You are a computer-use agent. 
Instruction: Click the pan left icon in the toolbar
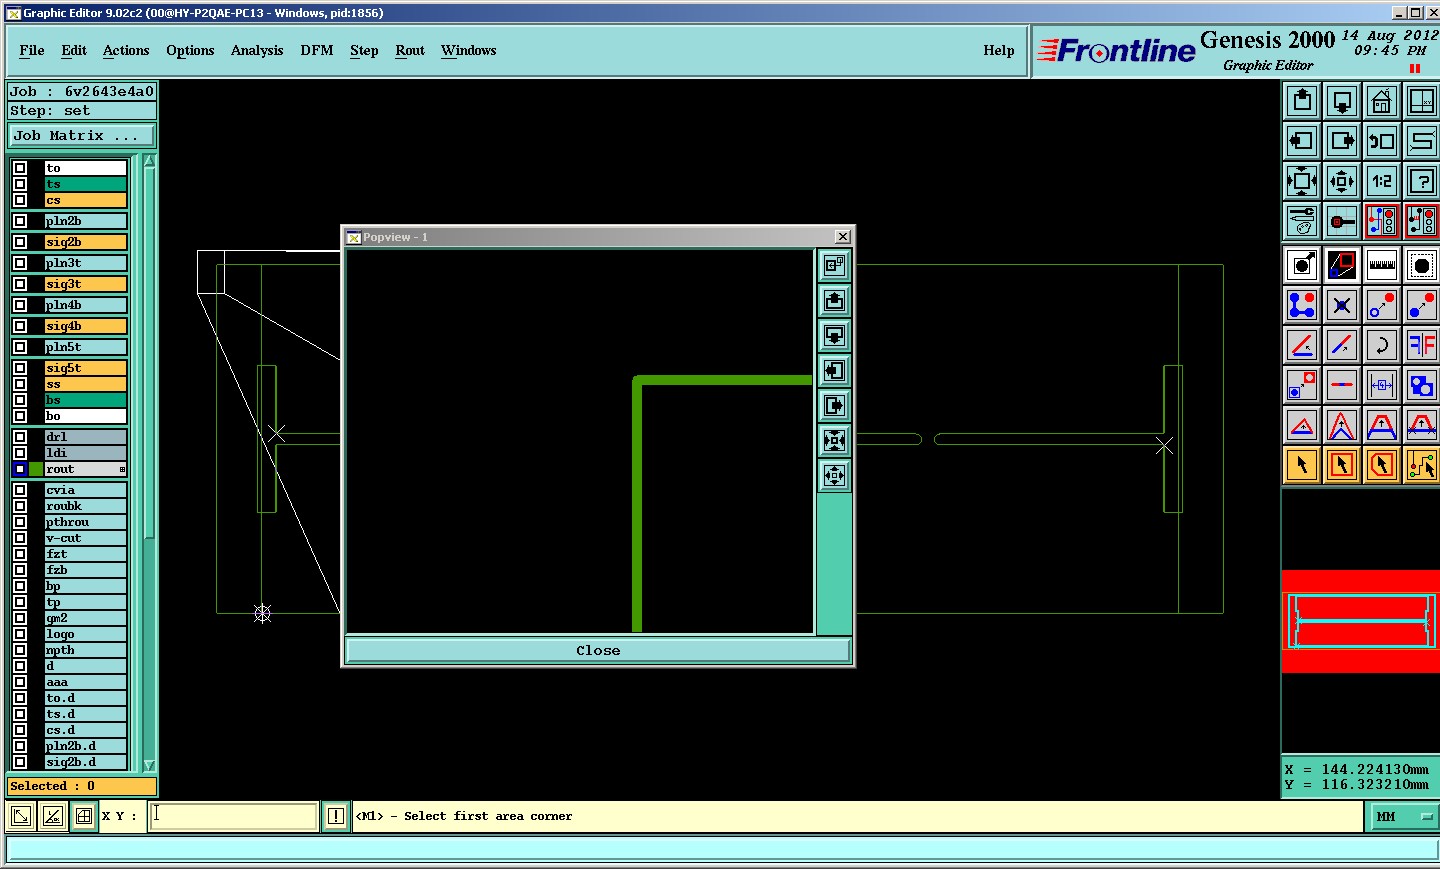[1302, 141]
